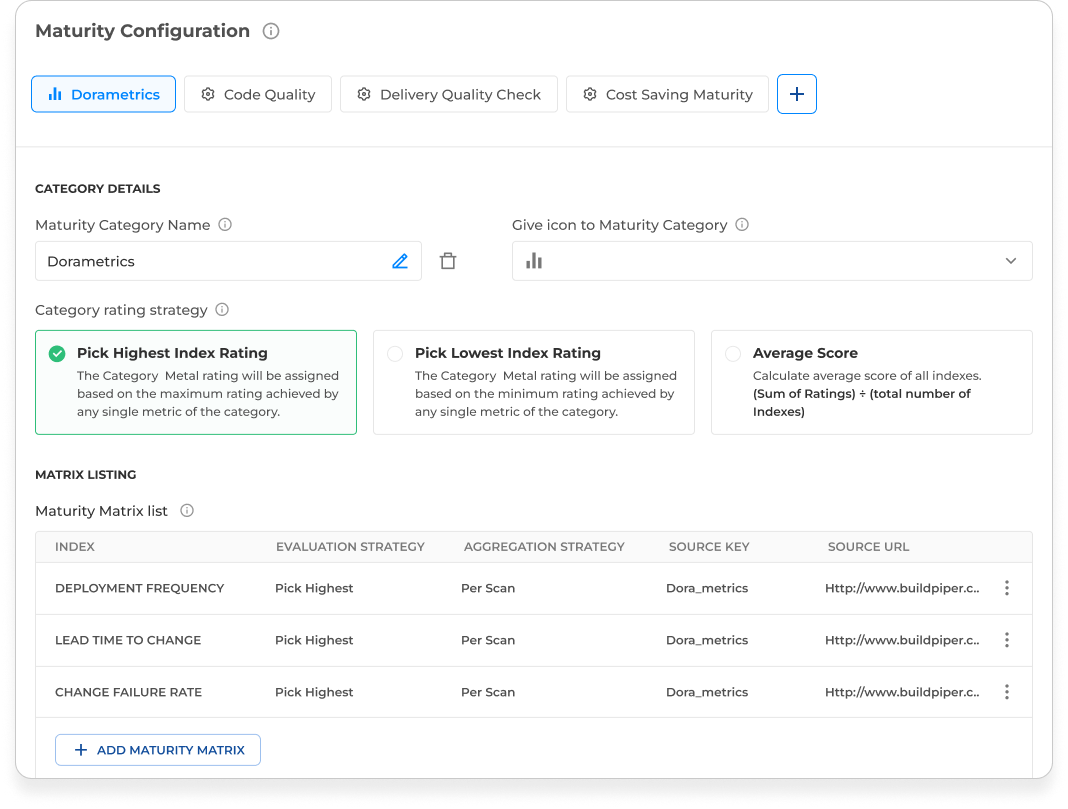The width and height of the screenshot is (1068, 809).
Task: Click info icon beside Category rating strategy
Action: [x=222, y=310]
